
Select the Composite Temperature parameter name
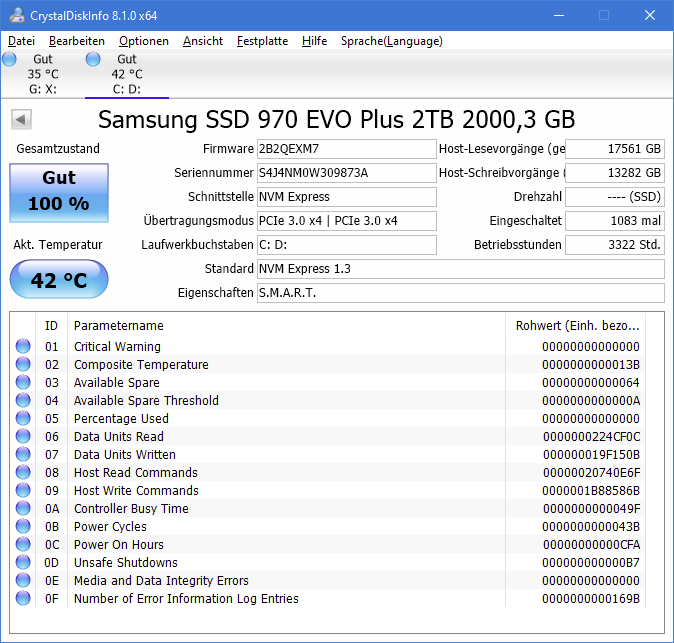coord(141,364)
